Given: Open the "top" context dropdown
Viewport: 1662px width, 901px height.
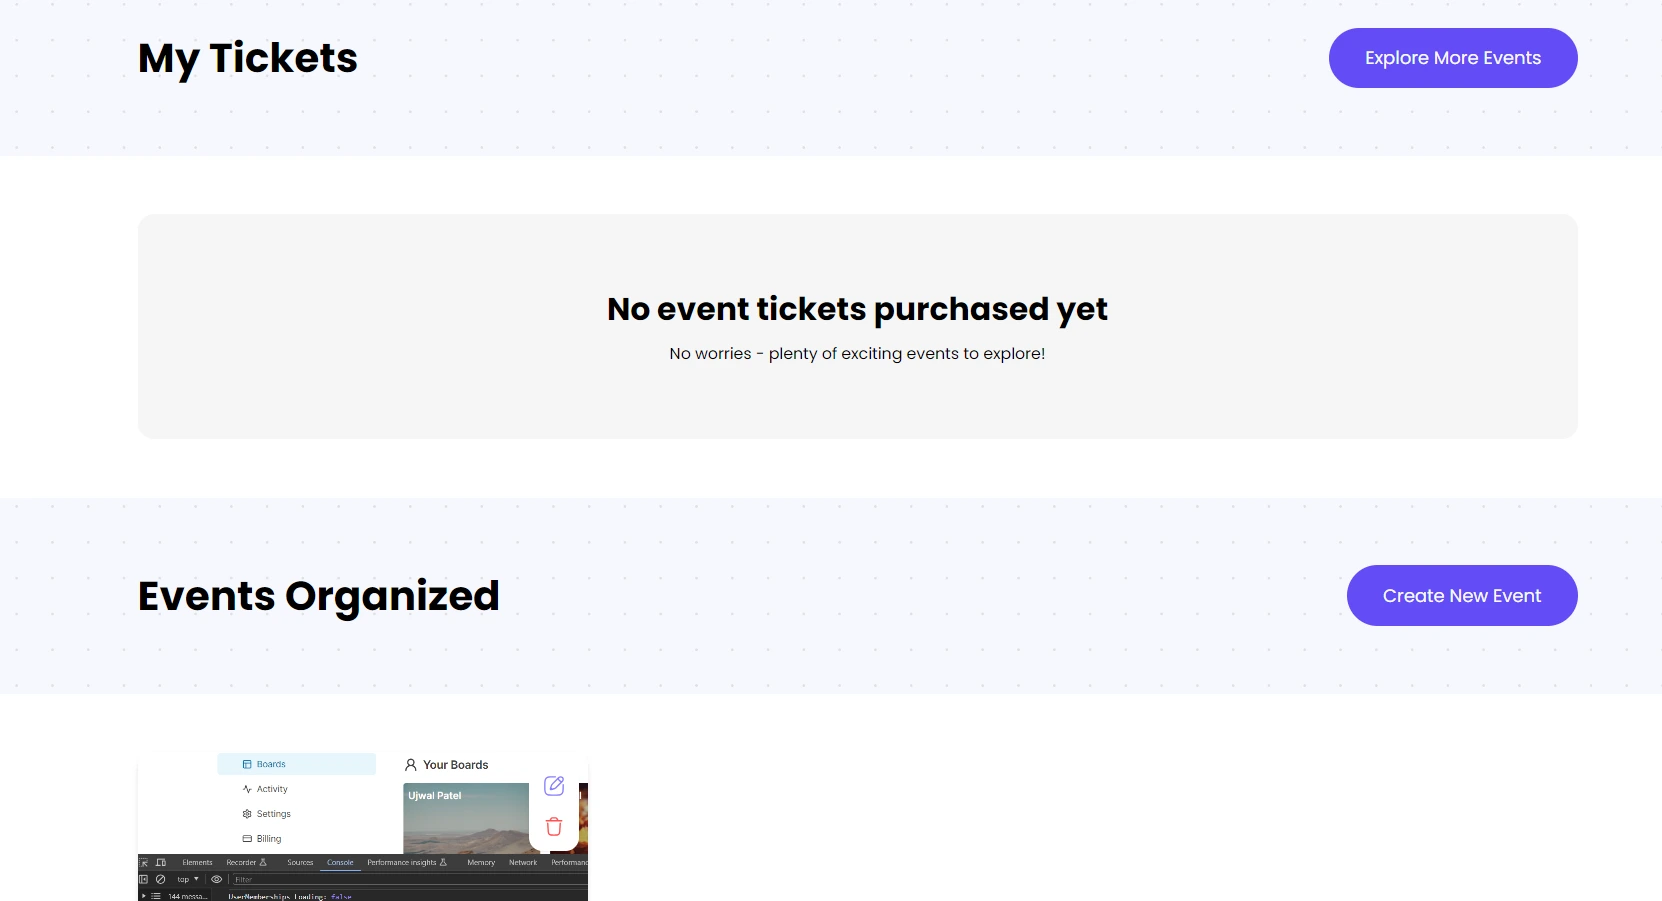Looking at the screenshot, I should point(188,879).
